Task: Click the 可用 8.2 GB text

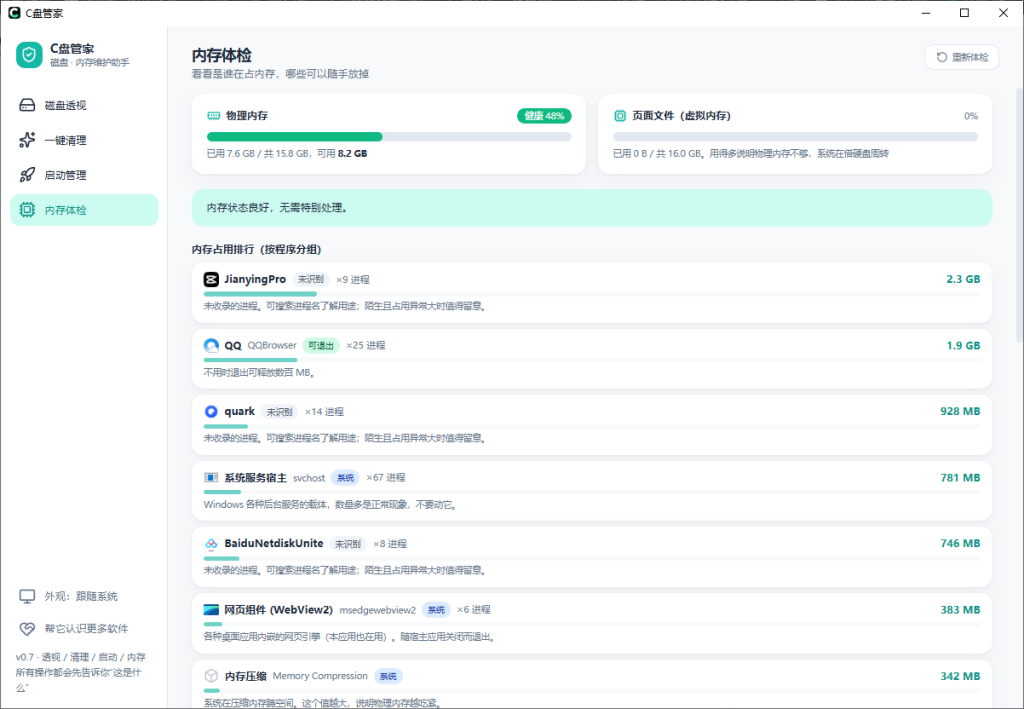Action: tap(342, 153)
